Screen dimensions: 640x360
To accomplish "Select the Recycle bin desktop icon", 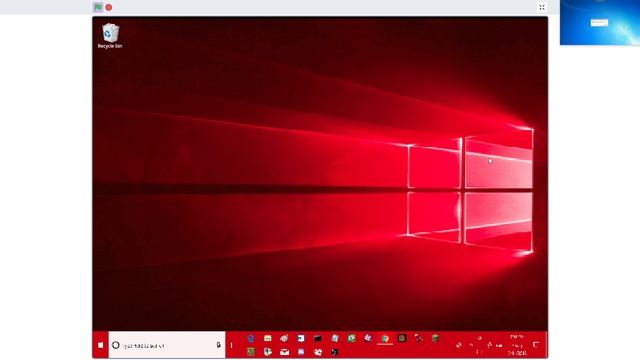I will click(x=110, y=36).
